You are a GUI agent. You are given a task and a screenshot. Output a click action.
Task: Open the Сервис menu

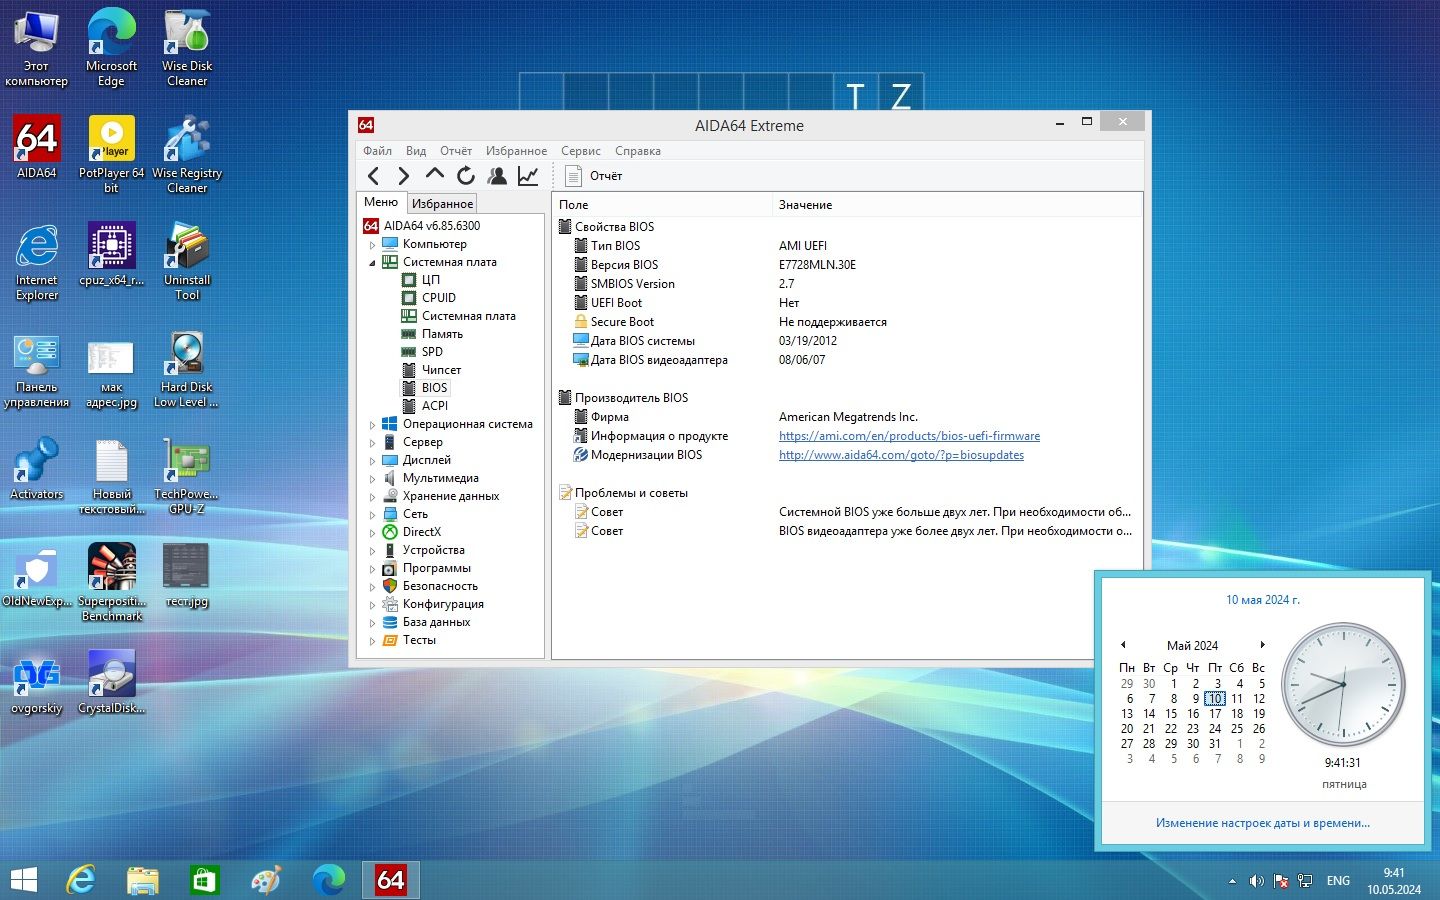click(x=581, y=151)
